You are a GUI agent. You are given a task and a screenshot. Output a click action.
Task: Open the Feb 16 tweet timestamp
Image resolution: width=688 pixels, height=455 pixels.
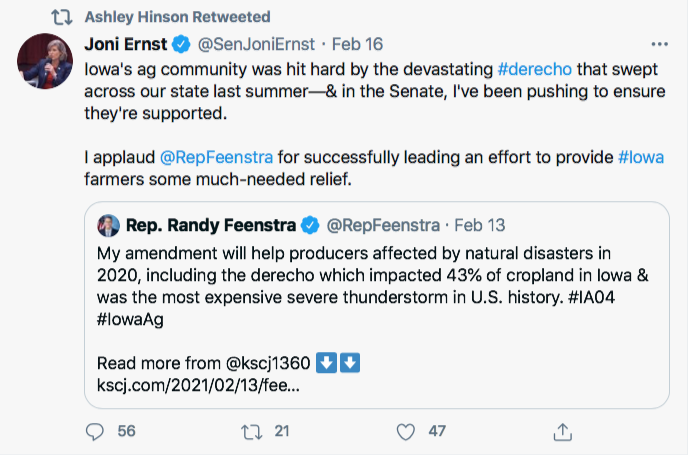(x=357, y=44)
